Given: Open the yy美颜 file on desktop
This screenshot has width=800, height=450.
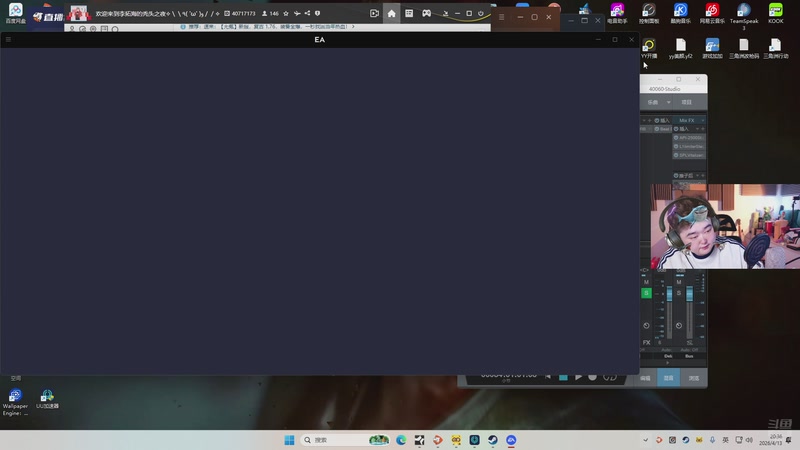Looking at the screenshot, I should (681, 48).
